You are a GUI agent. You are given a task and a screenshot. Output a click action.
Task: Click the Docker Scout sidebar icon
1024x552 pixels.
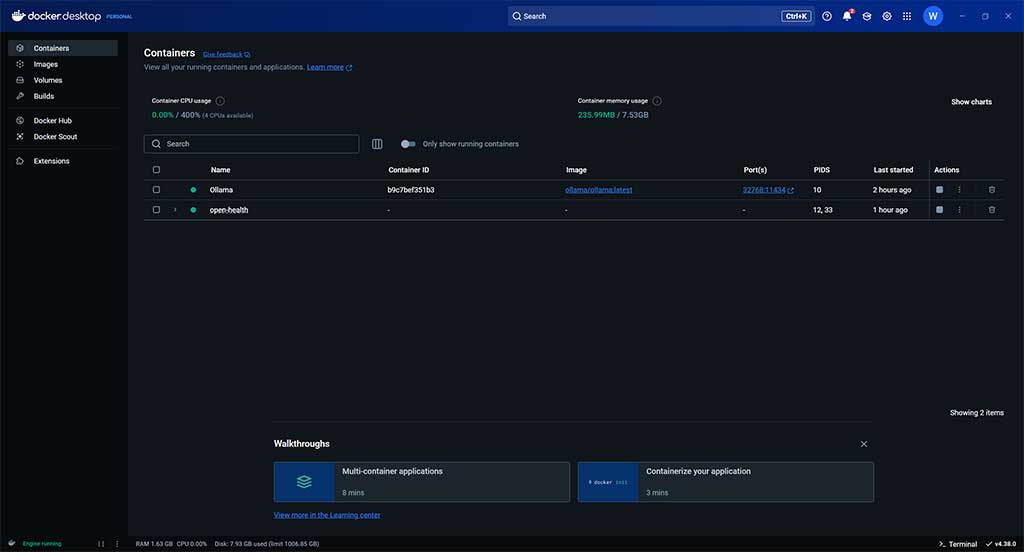[x=20, y=137]
